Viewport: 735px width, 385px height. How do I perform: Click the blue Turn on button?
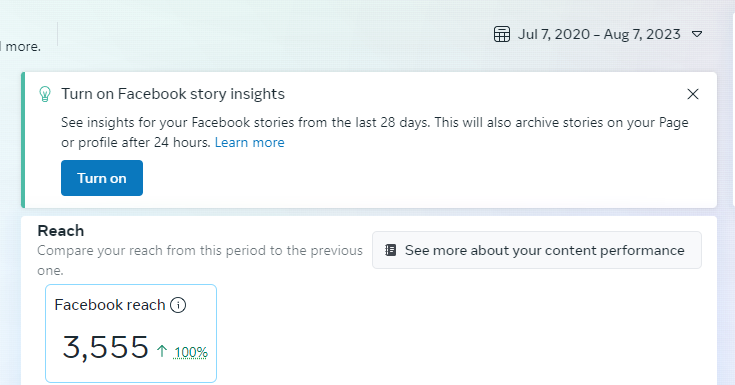[102, 178]
